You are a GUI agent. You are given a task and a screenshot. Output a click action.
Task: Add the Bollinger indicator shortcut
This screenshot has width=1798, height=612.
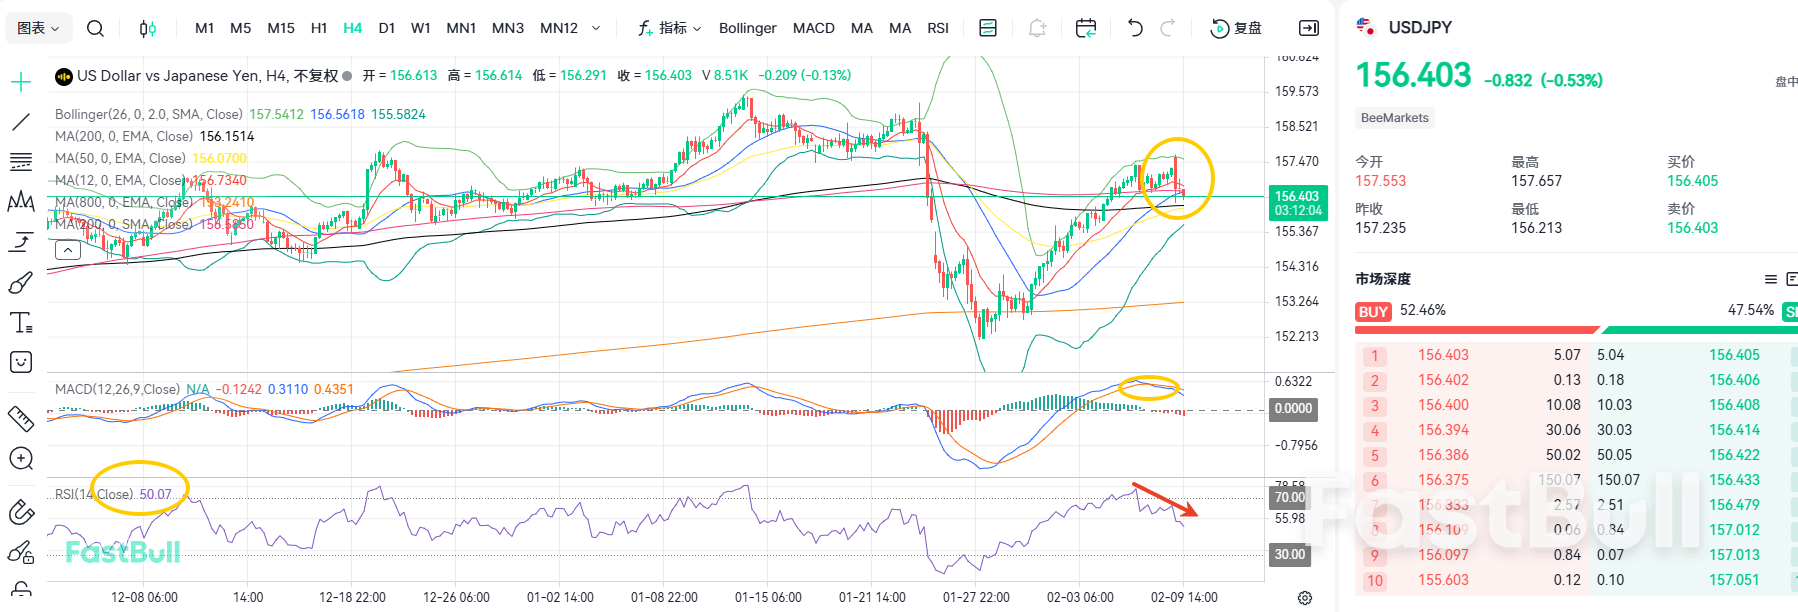(747, 28)
